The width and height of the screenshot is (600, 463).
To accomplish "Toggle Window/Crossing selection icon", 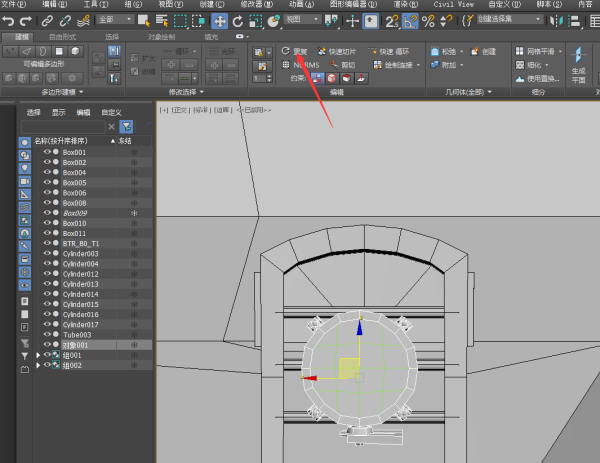I will pyautogui.click(x=199, y=21).
